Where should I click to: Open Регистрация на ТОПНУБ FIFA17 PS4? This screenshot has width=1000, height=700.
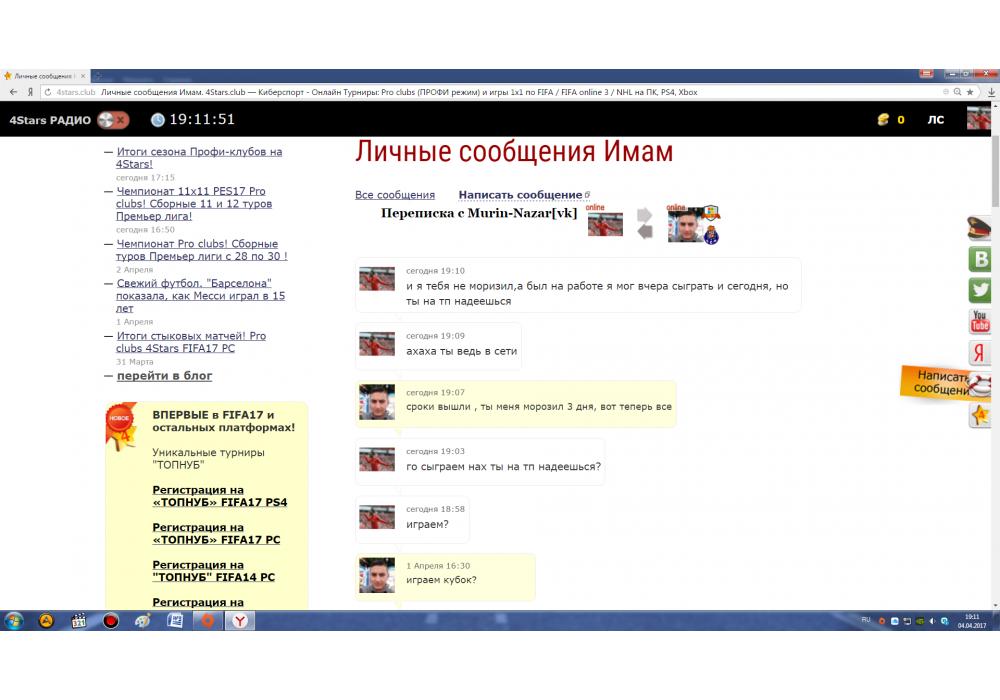click(x=219, y=496)
